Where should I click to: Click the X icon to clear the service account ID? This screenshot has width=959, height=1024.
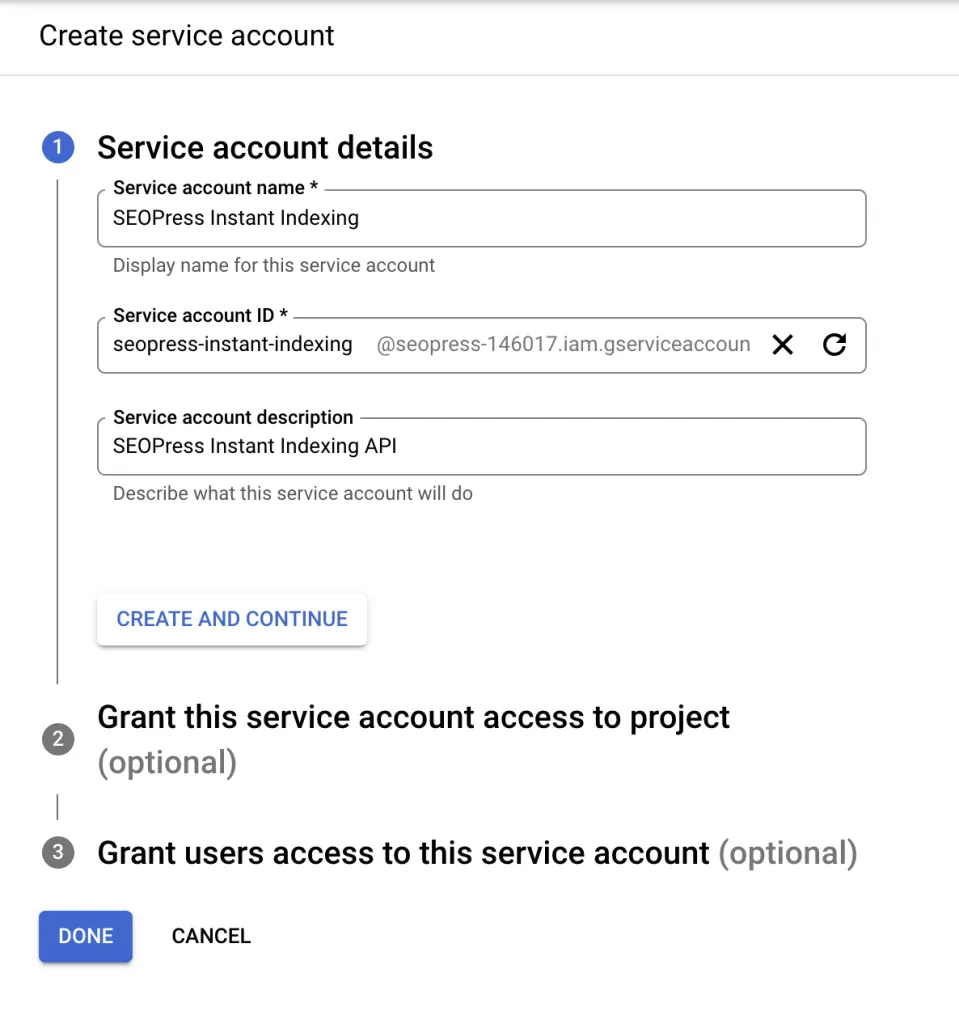coord(783,345)
